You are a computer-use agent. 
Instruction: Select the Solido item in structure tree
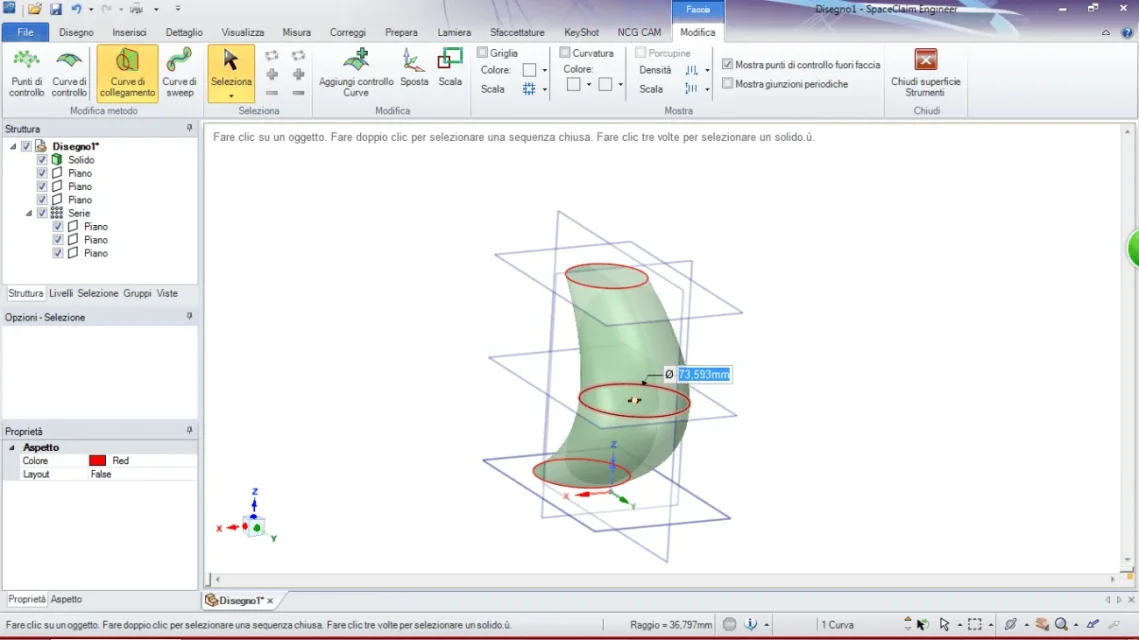coord(81,160)
